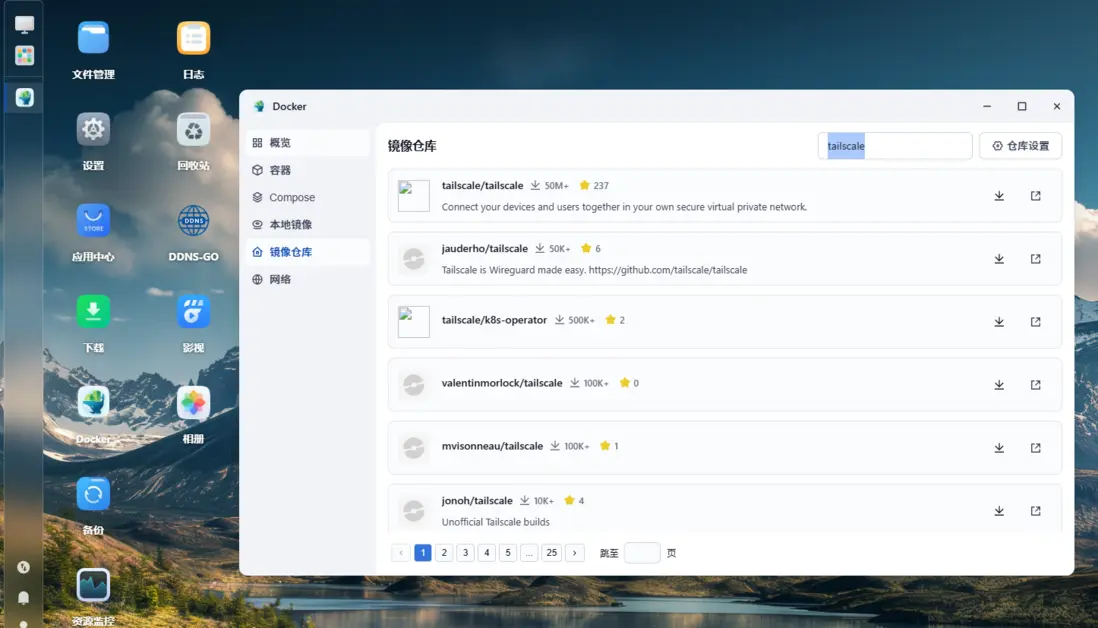1098x628 pixels.
Task: Open the 回收站 recycle bin
Action: [x=193, y=130]
